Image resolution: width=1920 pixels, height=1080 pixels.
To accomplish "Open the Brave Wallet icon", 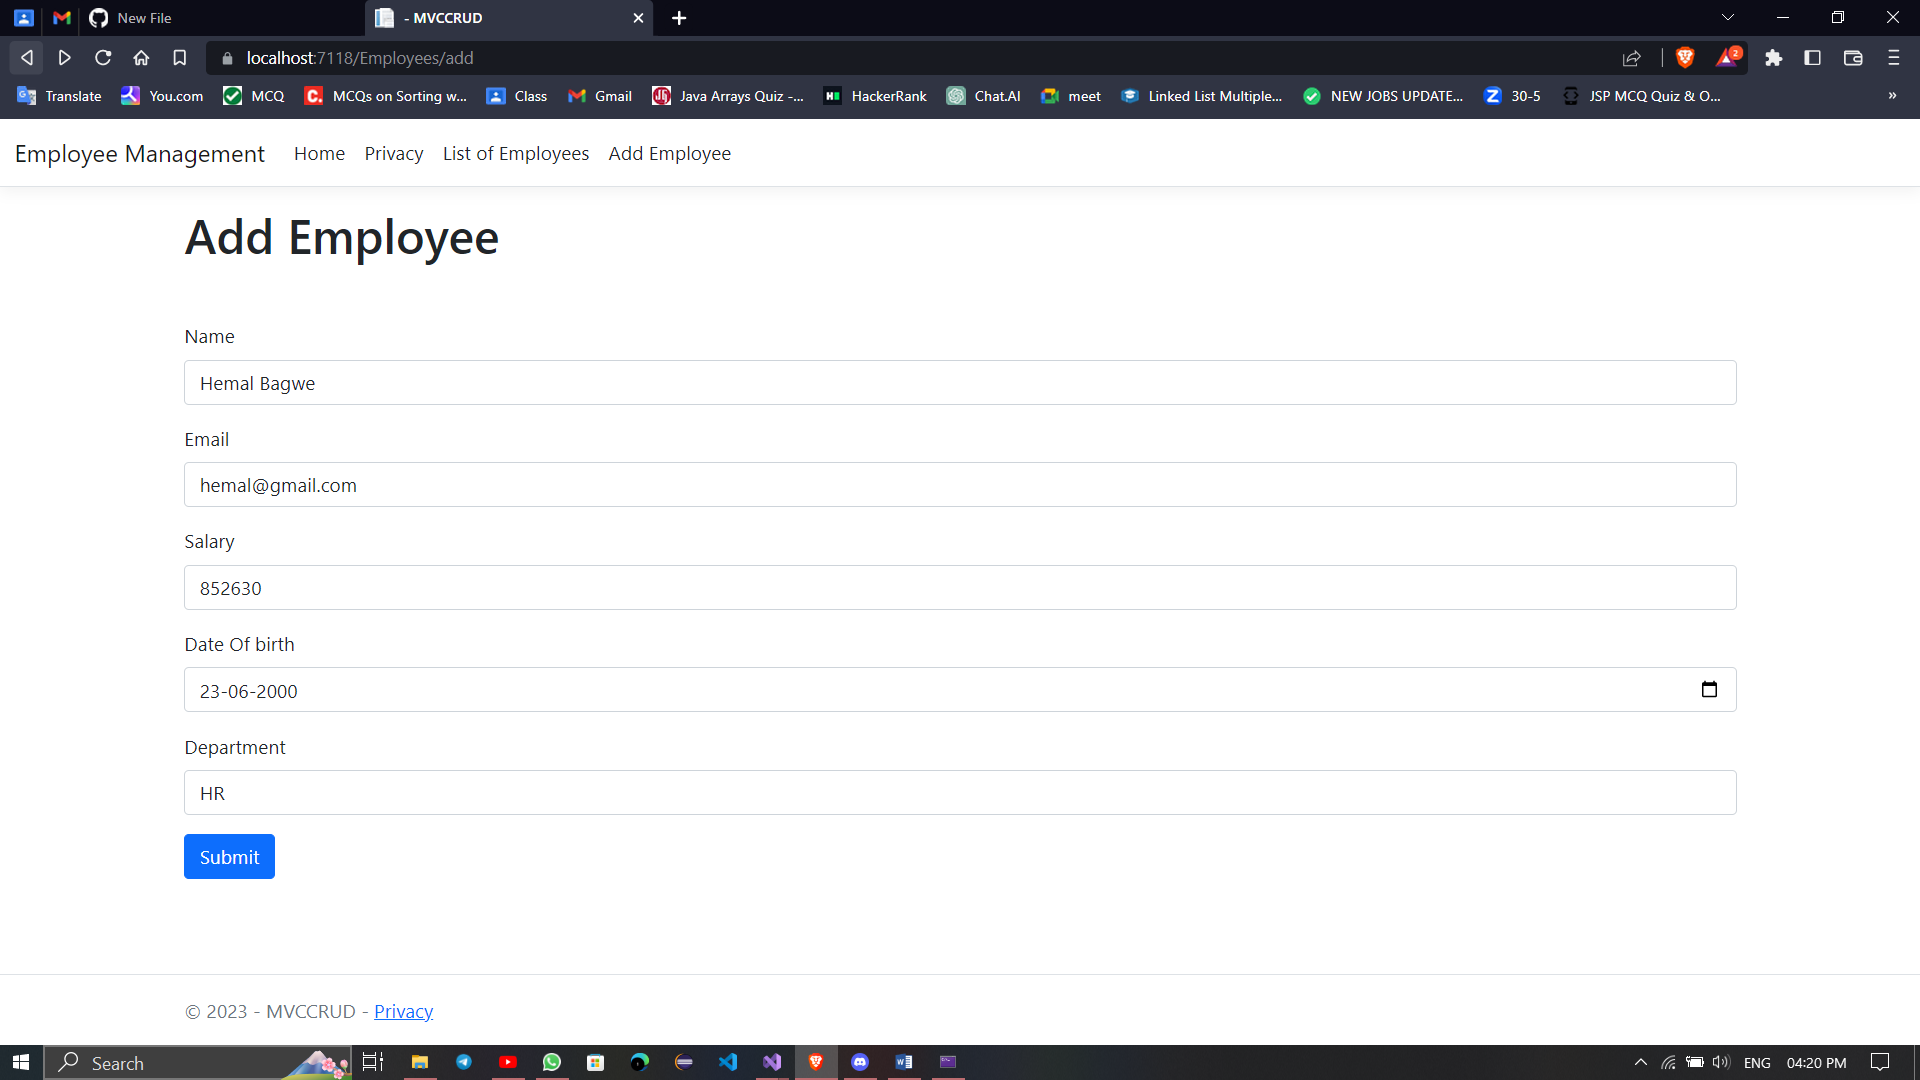I will coord(1853,58).
